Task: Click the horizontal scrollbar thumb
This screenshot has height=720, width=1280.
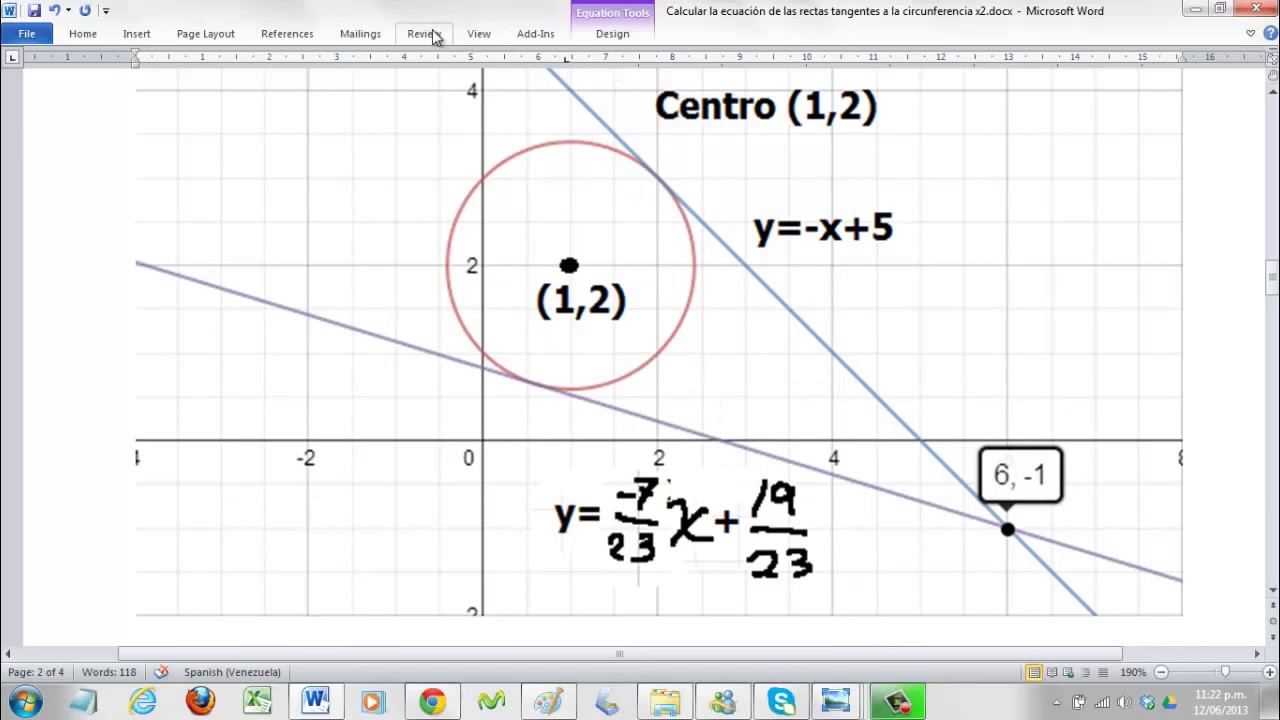Action: pos(620,654)
